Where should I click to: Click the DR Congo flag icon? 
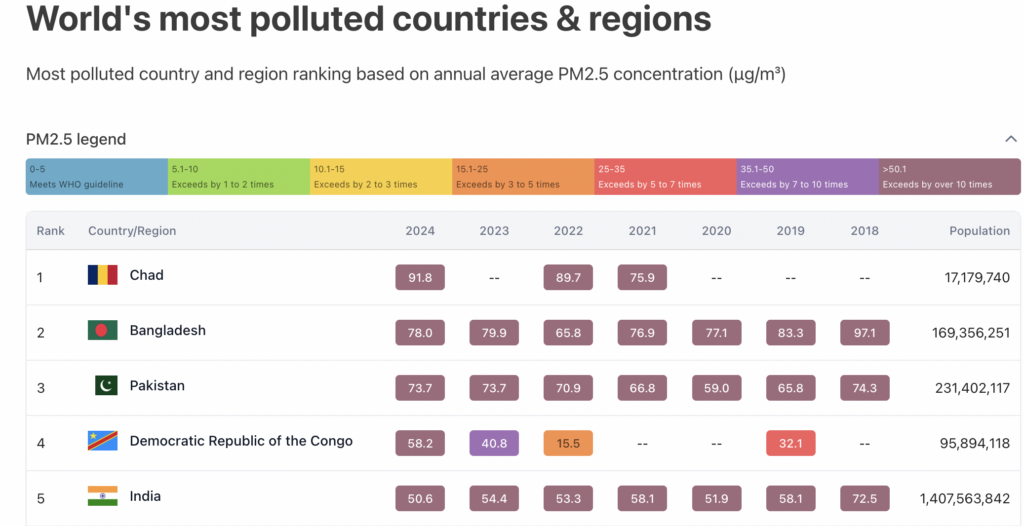tap(103, 441)
